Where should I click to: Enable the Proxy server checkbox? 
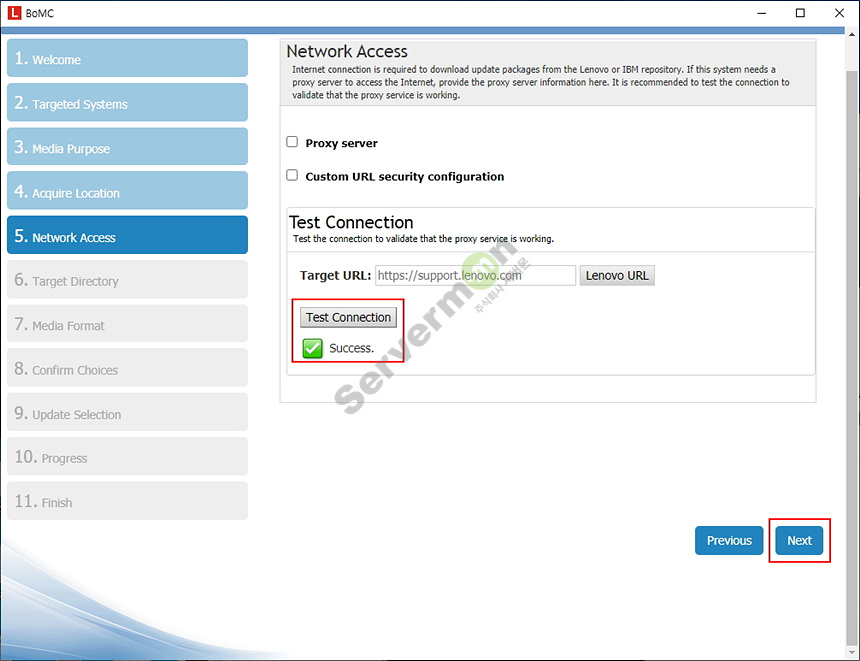point(292,142)
